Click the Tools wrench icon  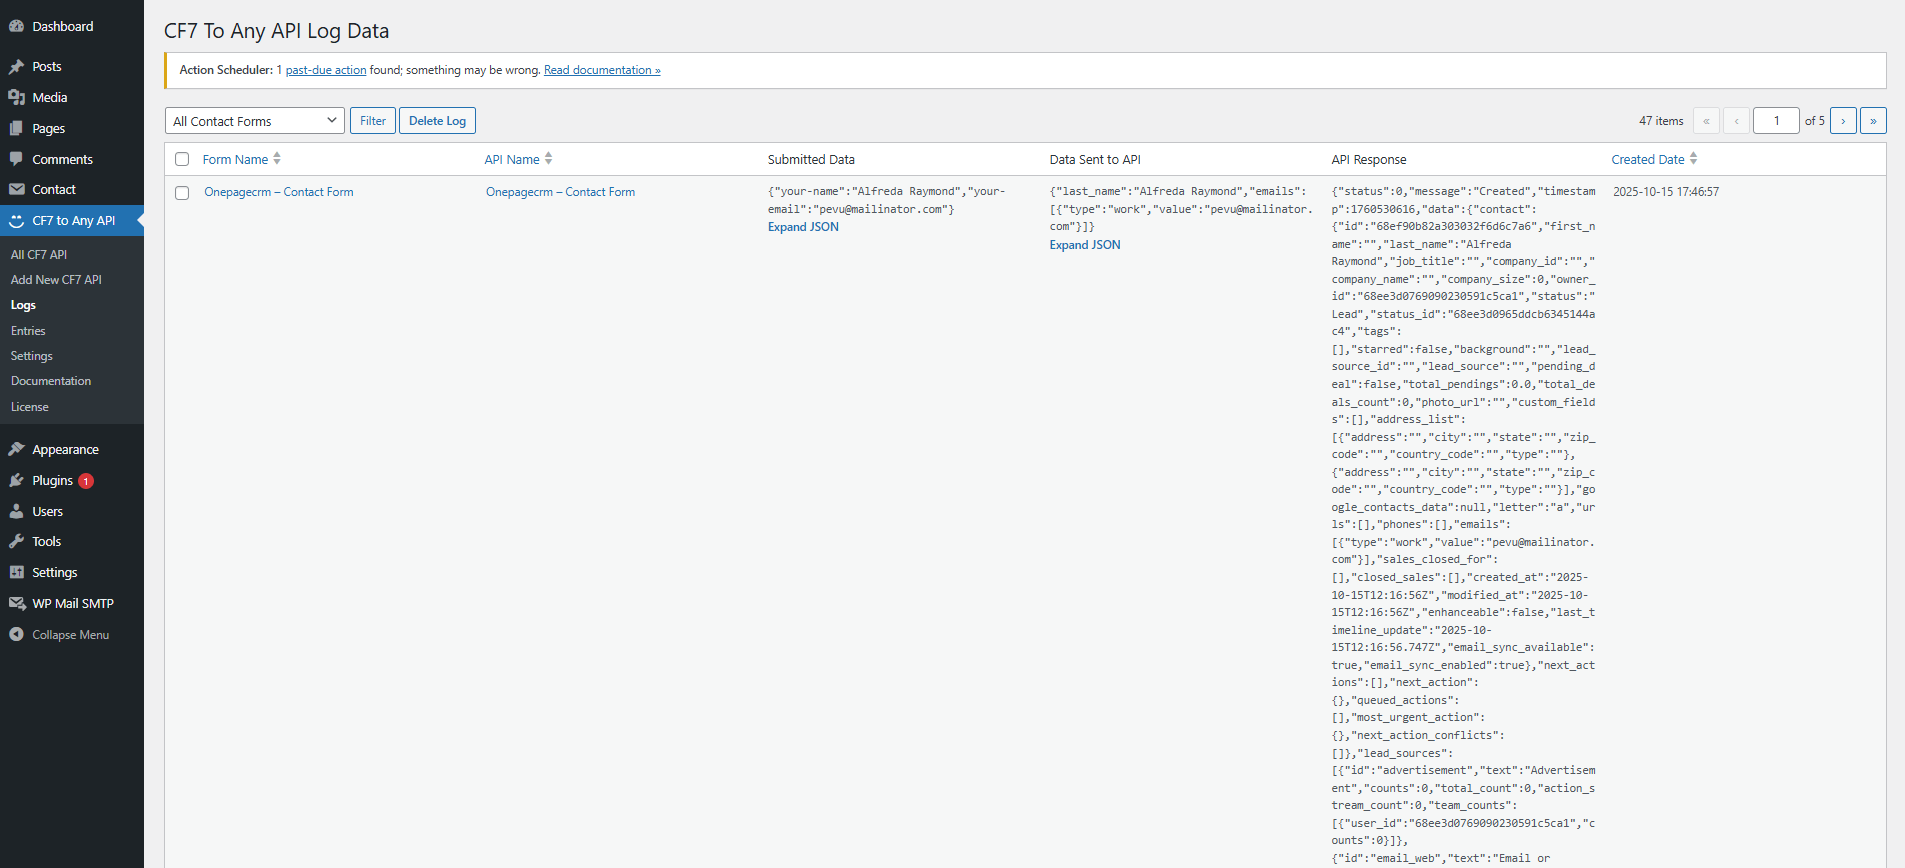click(16, 542)
